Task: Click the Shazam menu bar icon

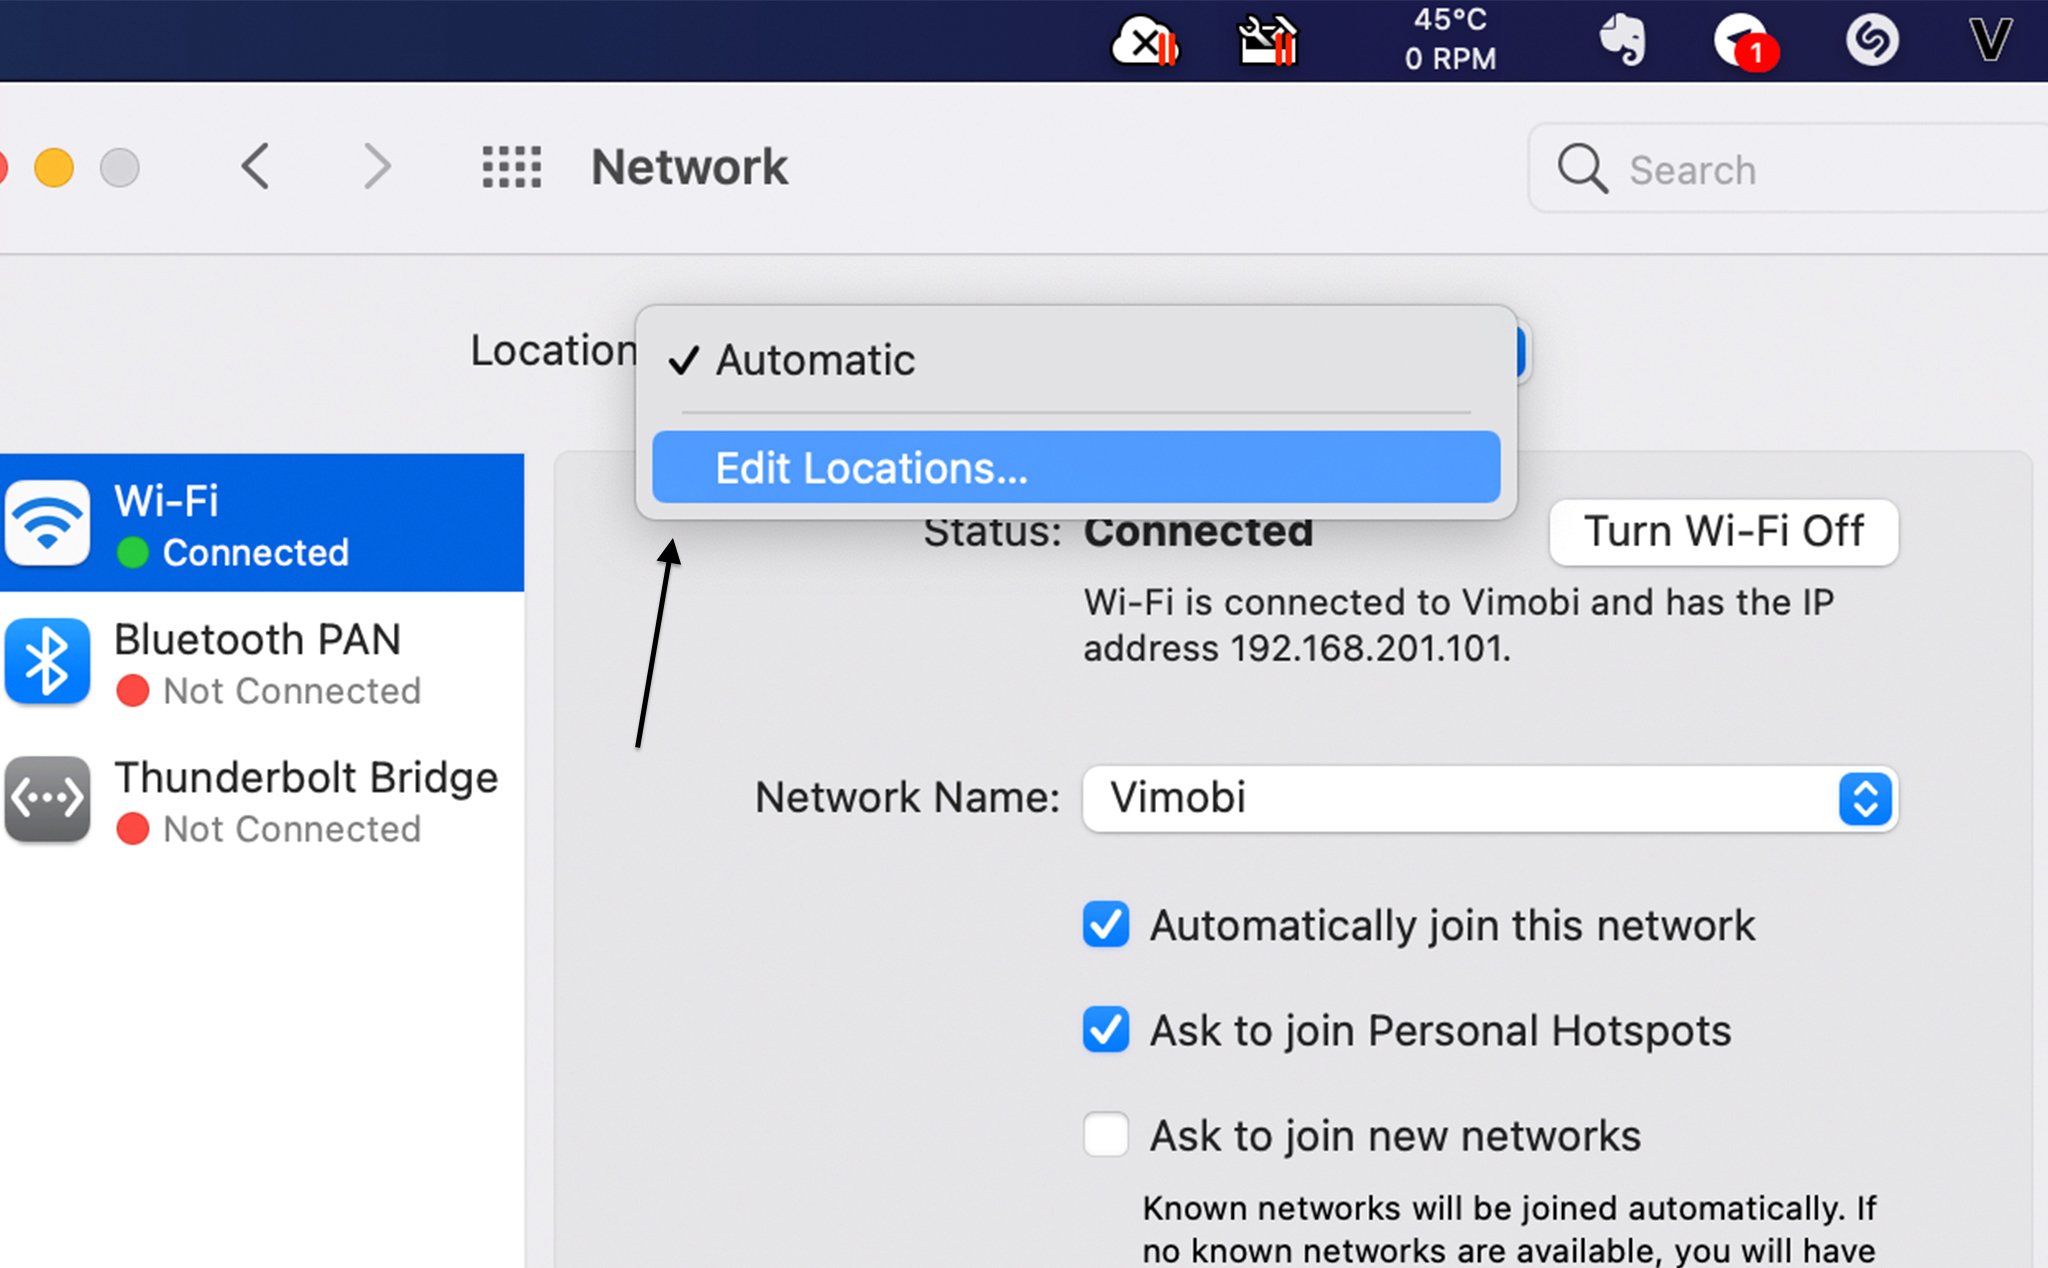Action: pyautogui.click(x=1871, y=41)
